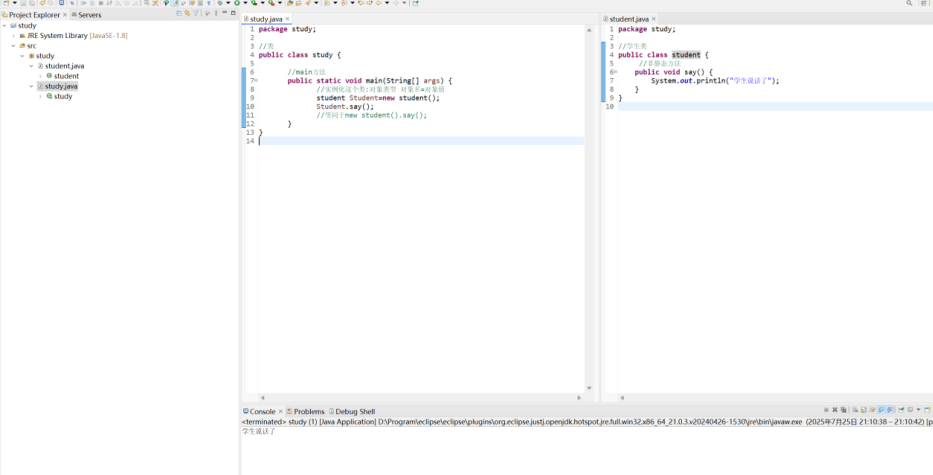Switch to the Problems tab
933x475 pixels.
305,411
